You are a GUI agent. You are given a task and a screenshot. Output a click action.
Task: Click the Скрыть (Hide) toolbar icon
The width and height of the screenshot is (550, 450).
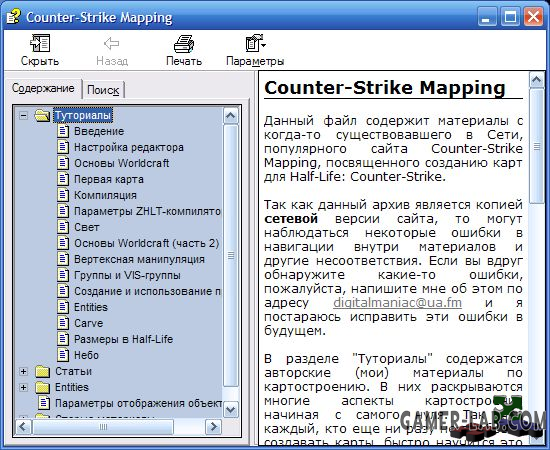[40, 43]
